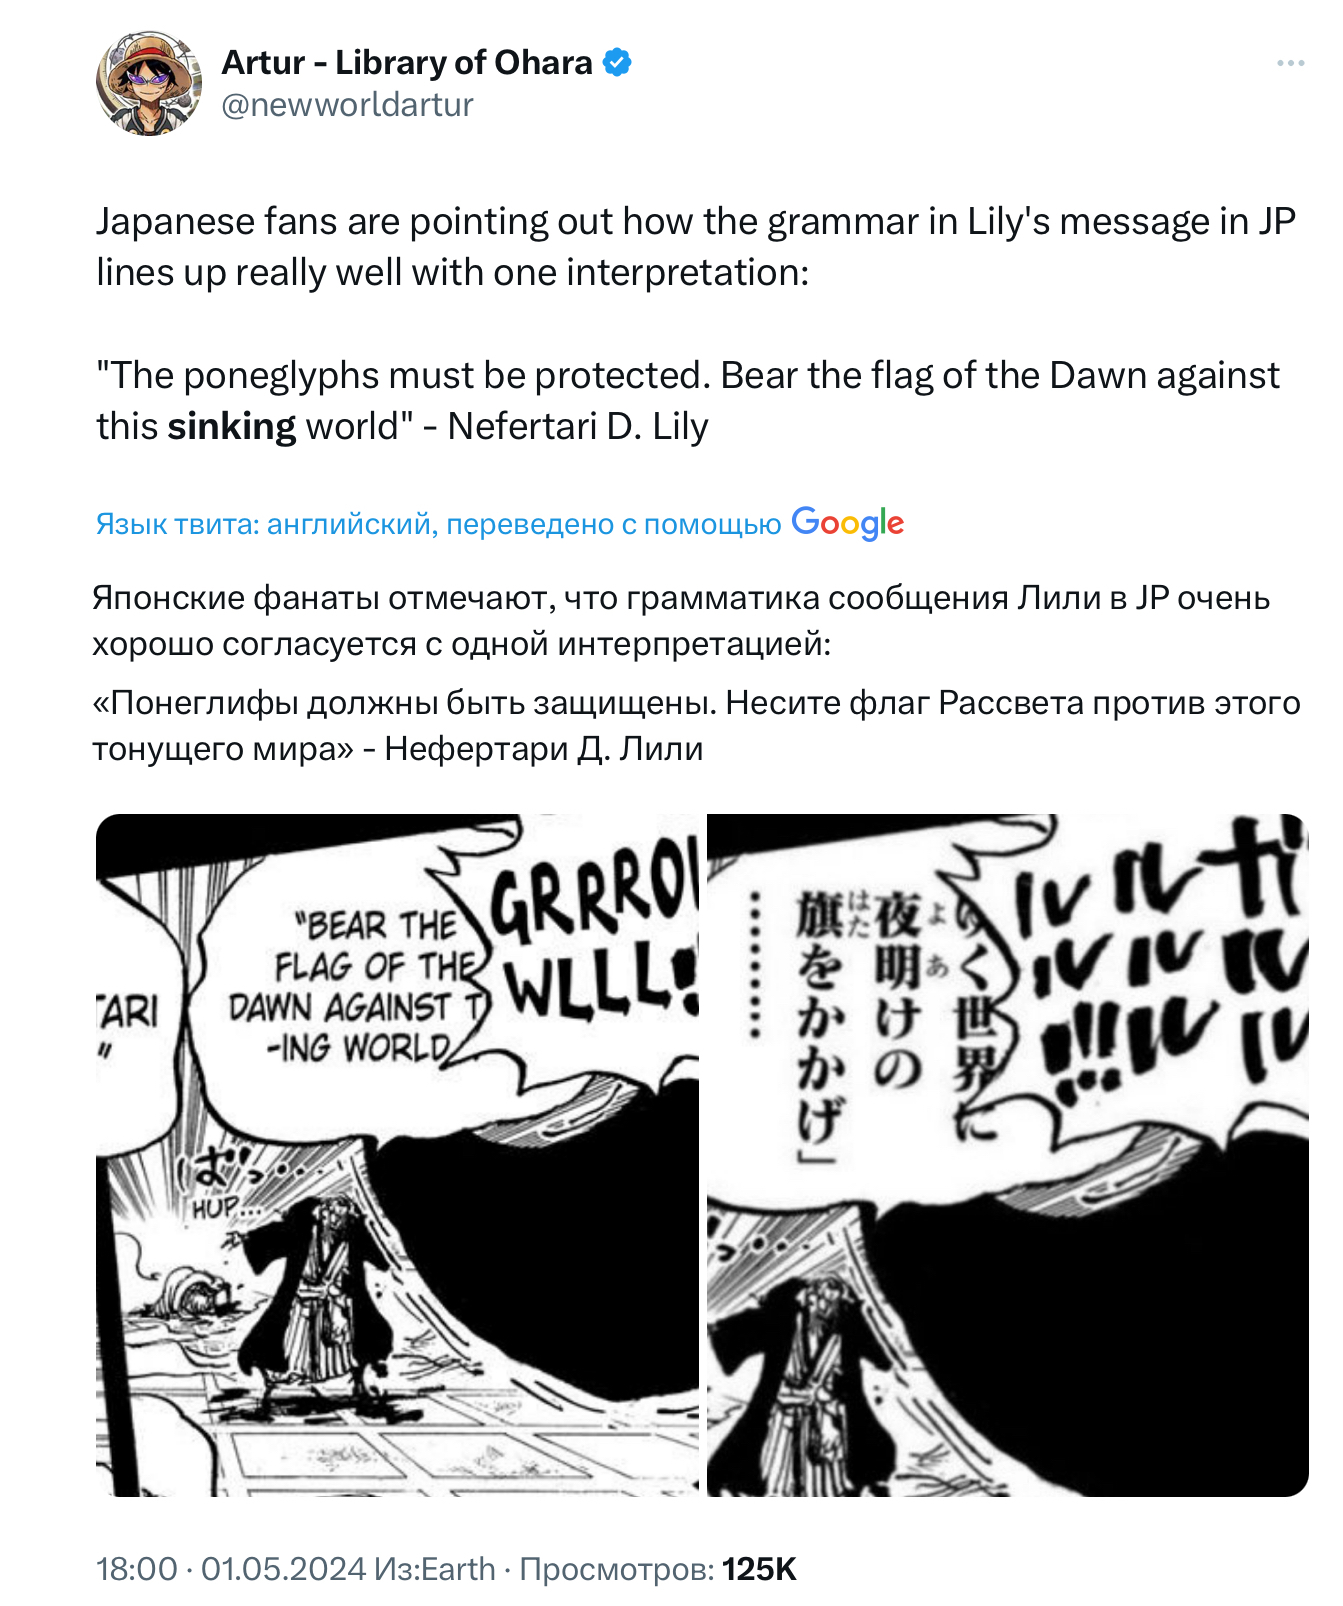Open the right Japanese manga panel image
Viewport: 1343px width, 1606px height.
[x=1007, y=1155]
